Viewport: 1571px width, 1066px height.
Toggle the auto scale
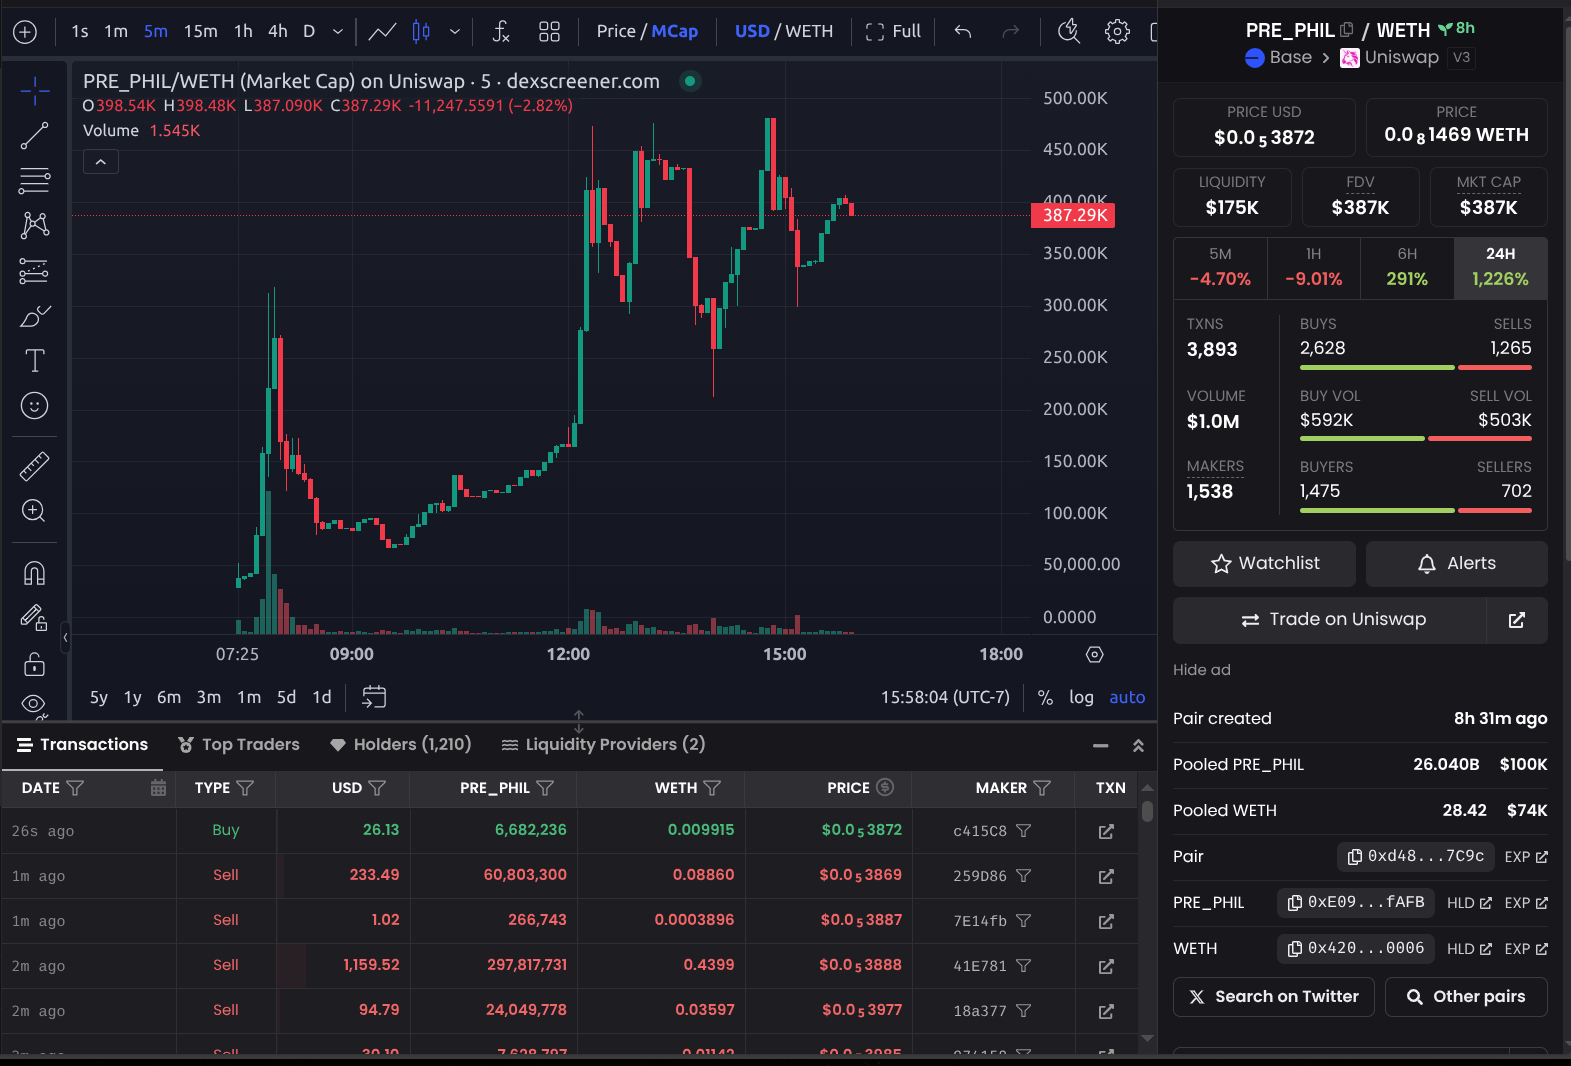[x=1127, y=697]
